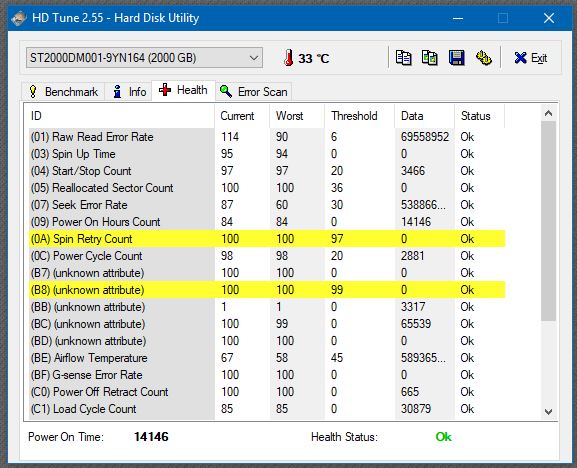Click the copy screenshot to clipboard icon
Image resolution: width=577 pixels, height=468 pixels.
coord(429,58)
